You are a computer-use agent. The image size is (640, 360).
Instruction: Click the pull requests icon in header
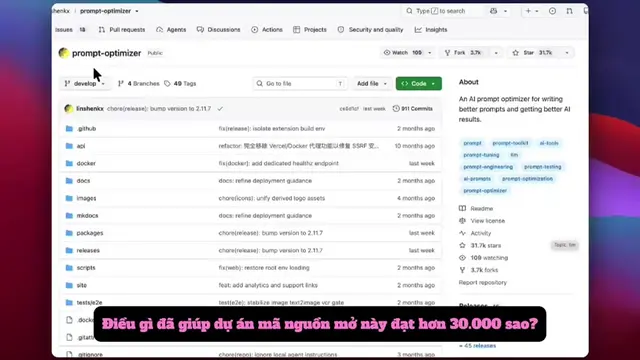point(569,11)
